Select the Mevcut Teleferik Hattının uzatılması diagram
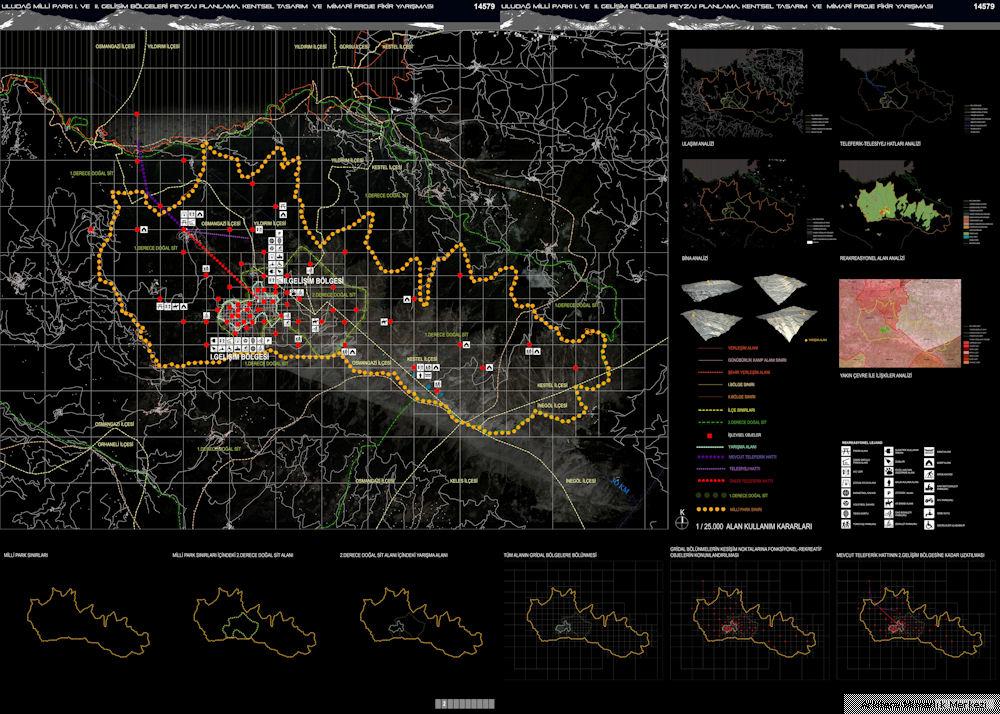The height and width of the screenshot is (714, 1000). 915,620
